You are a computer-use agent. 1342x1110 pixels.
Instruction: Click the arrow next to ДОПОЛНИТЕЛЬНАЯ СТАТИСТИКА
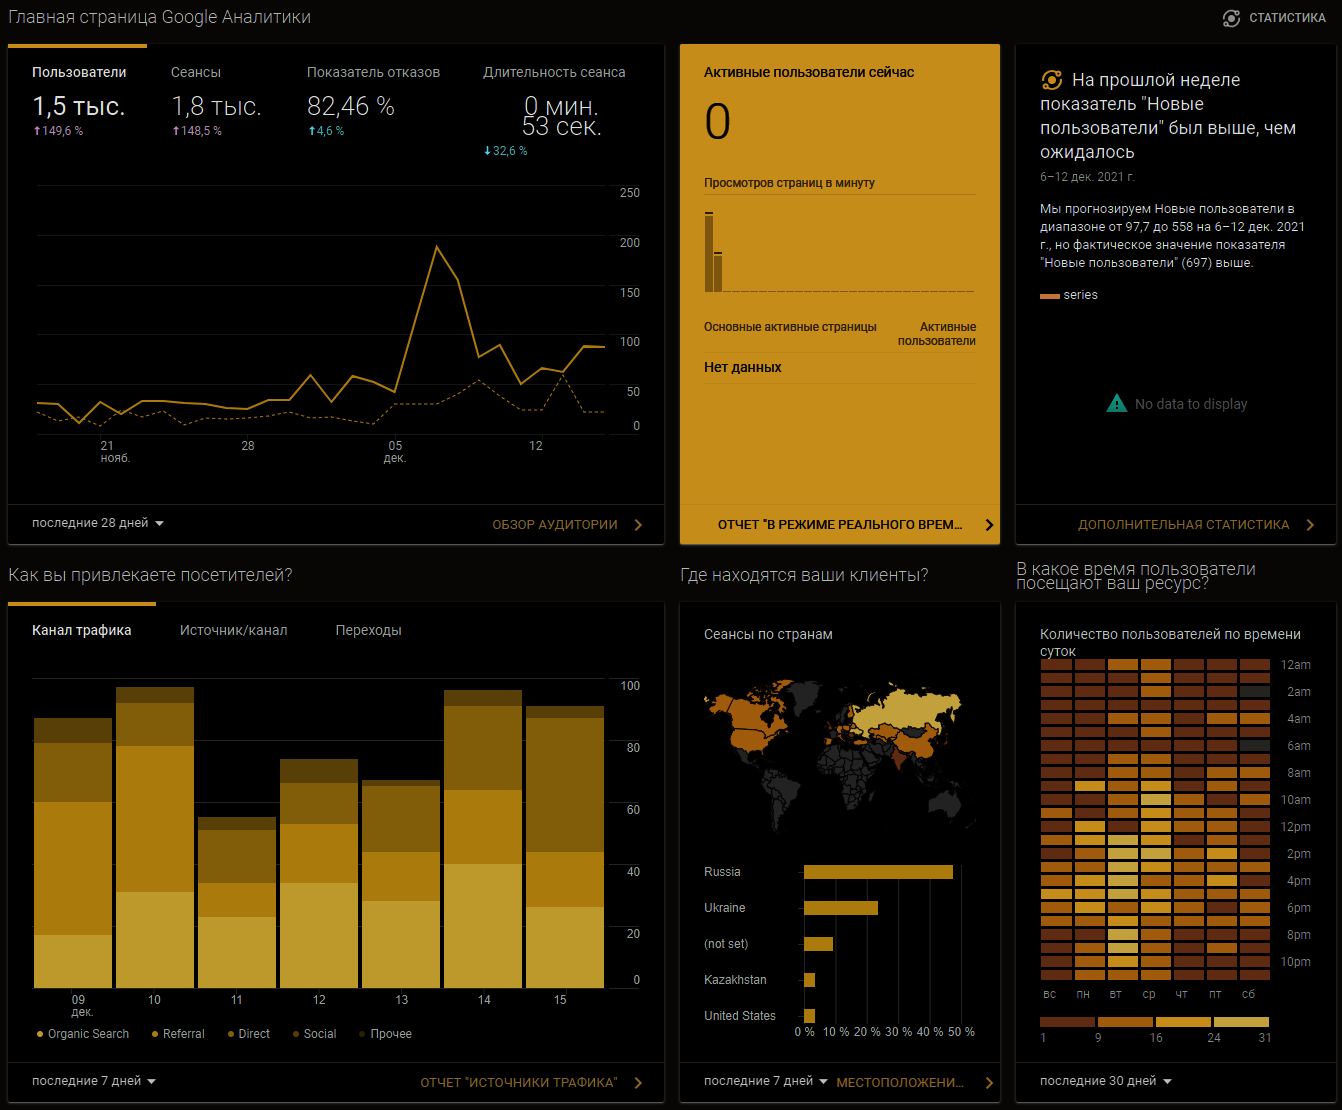coord(1310,525)
